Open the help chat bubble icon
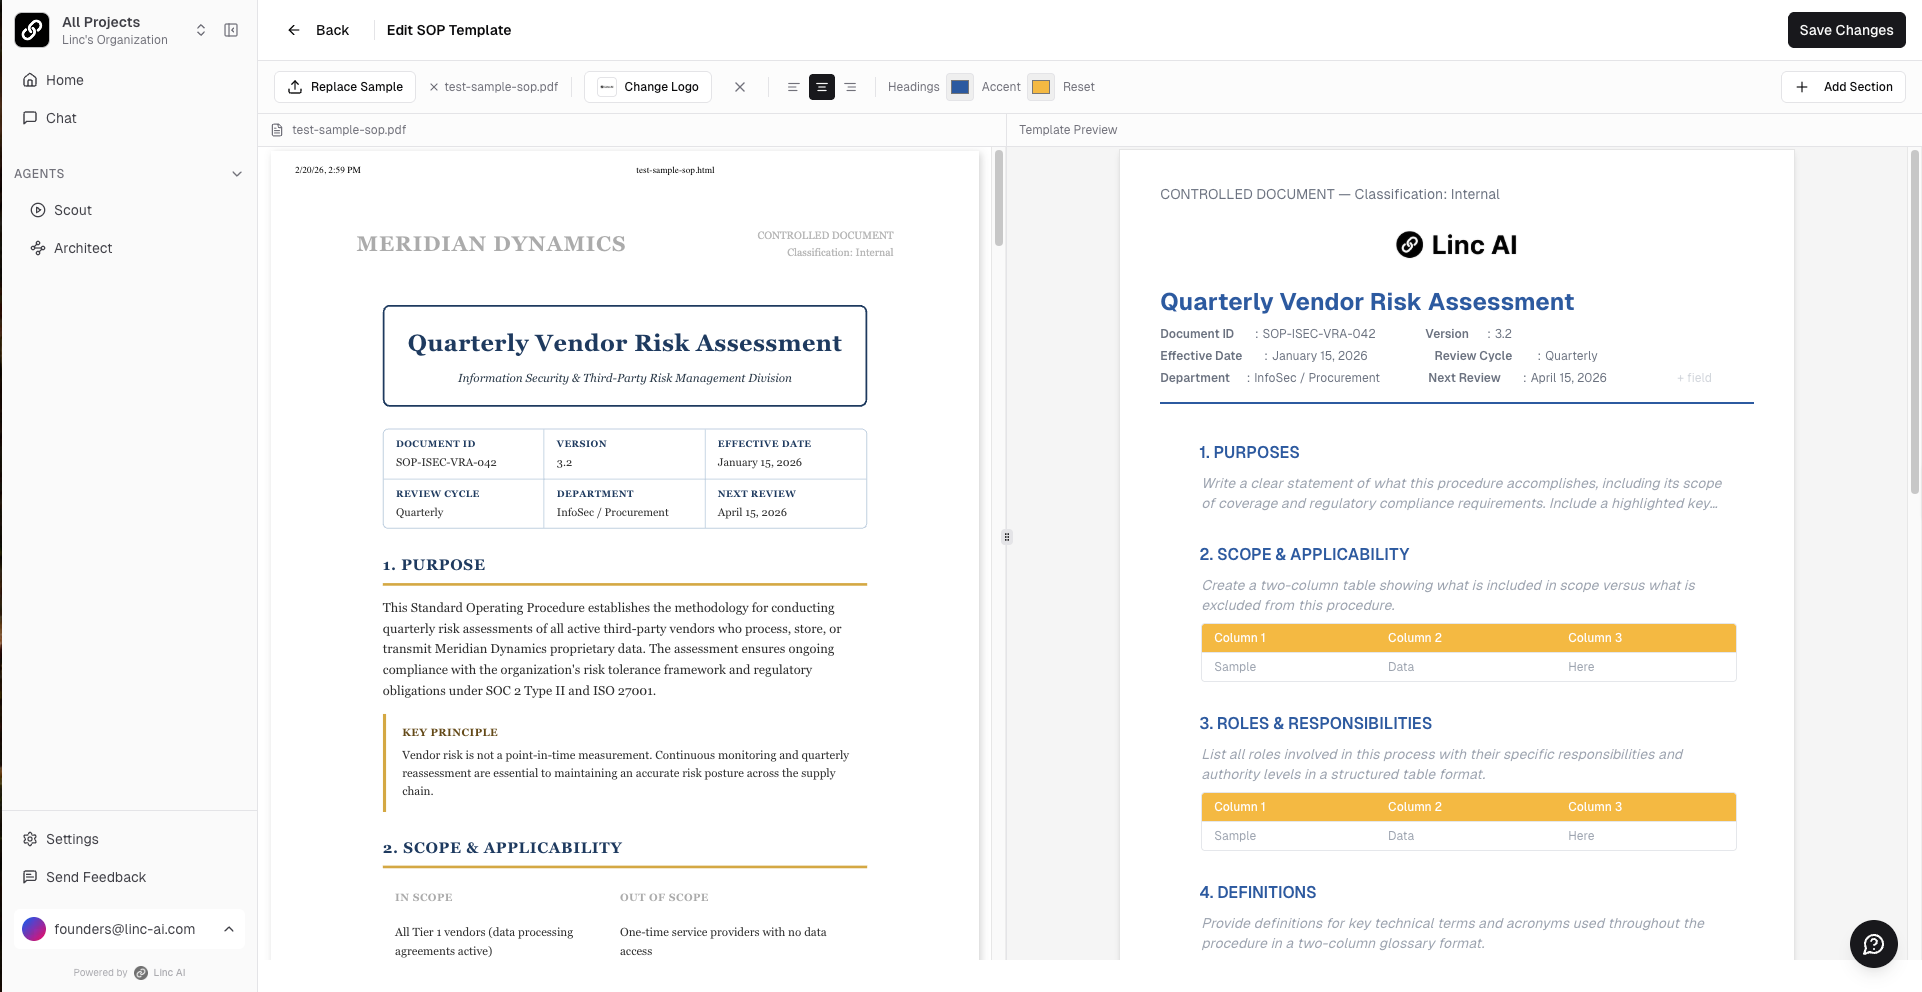 click(x=1873, y=944)
